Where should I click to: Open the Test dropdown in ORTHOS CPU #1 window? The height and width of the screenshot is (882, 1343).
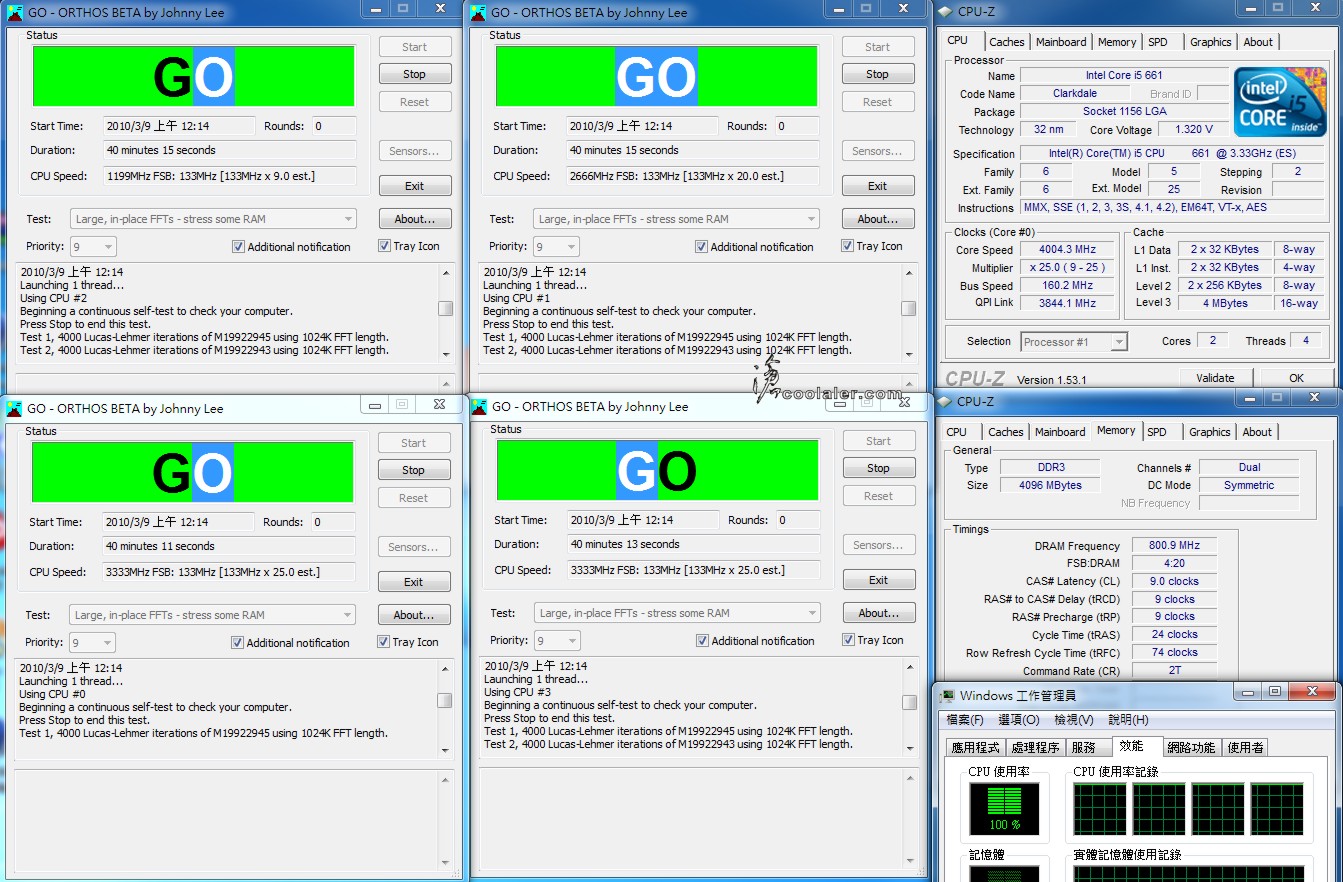[676, 219]
